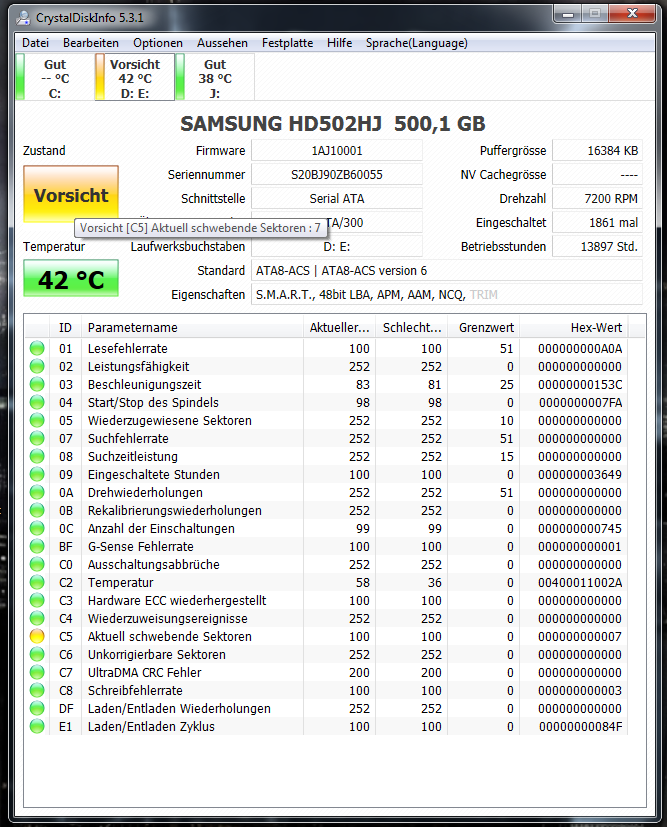Screen dimensions: 667x827
Task: Click the Grenzwert column header
Action: (484, 328)
